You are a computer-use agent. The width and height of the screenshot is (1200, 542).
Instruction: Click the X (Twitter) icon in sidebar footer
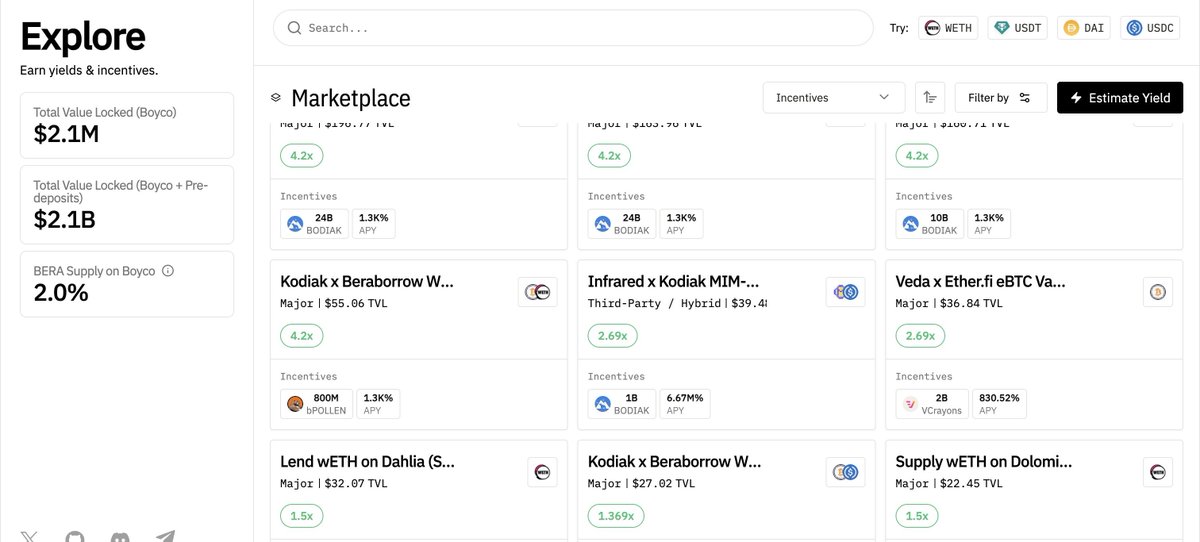click(x=31, y=537)
